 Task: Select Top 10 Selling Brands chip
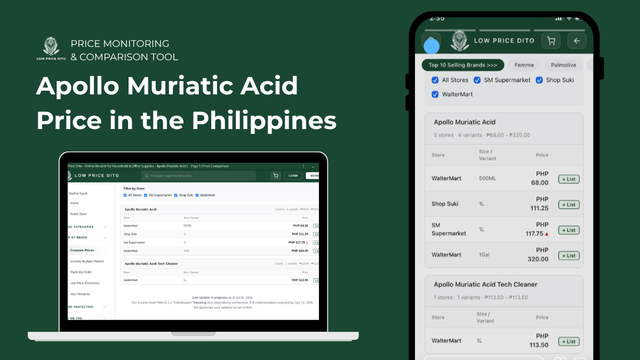[x=463, y=65]
